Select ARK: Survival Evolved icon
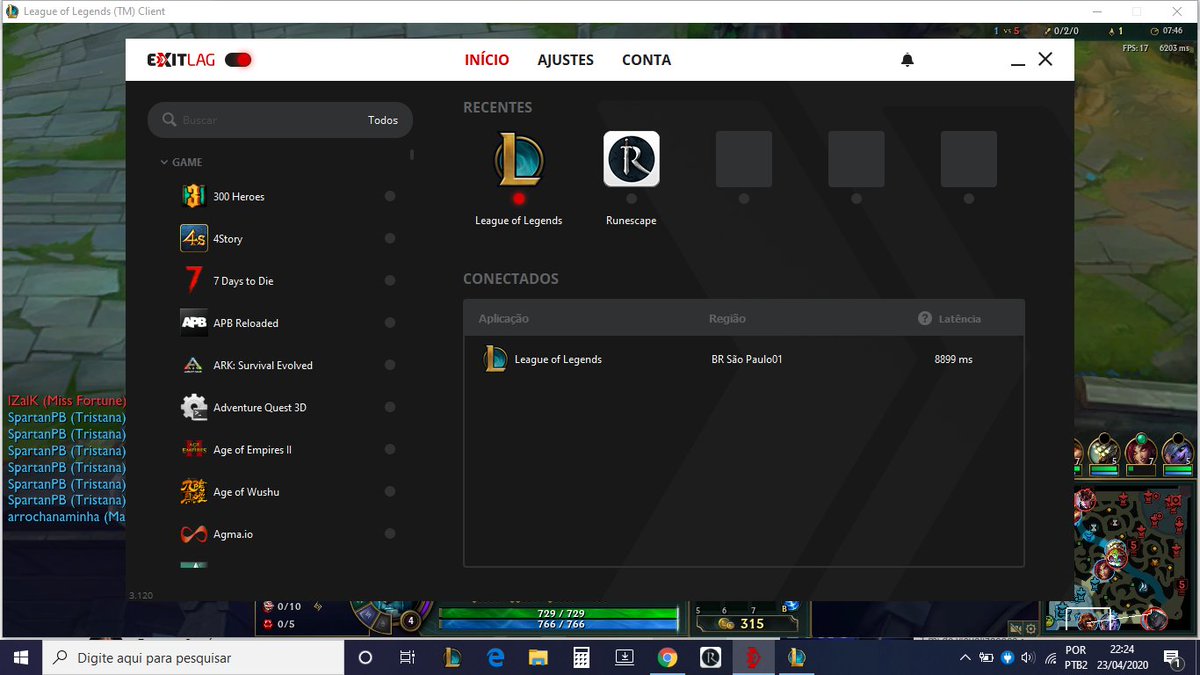 pos(194,365)
